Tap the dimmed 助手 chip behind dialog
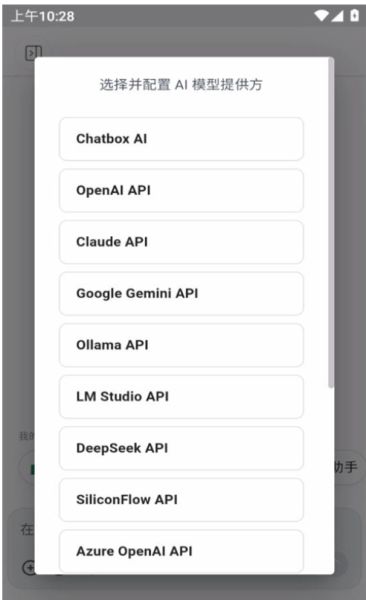Image resolution: width=366 pixels, height=600 pixels. 346,467
